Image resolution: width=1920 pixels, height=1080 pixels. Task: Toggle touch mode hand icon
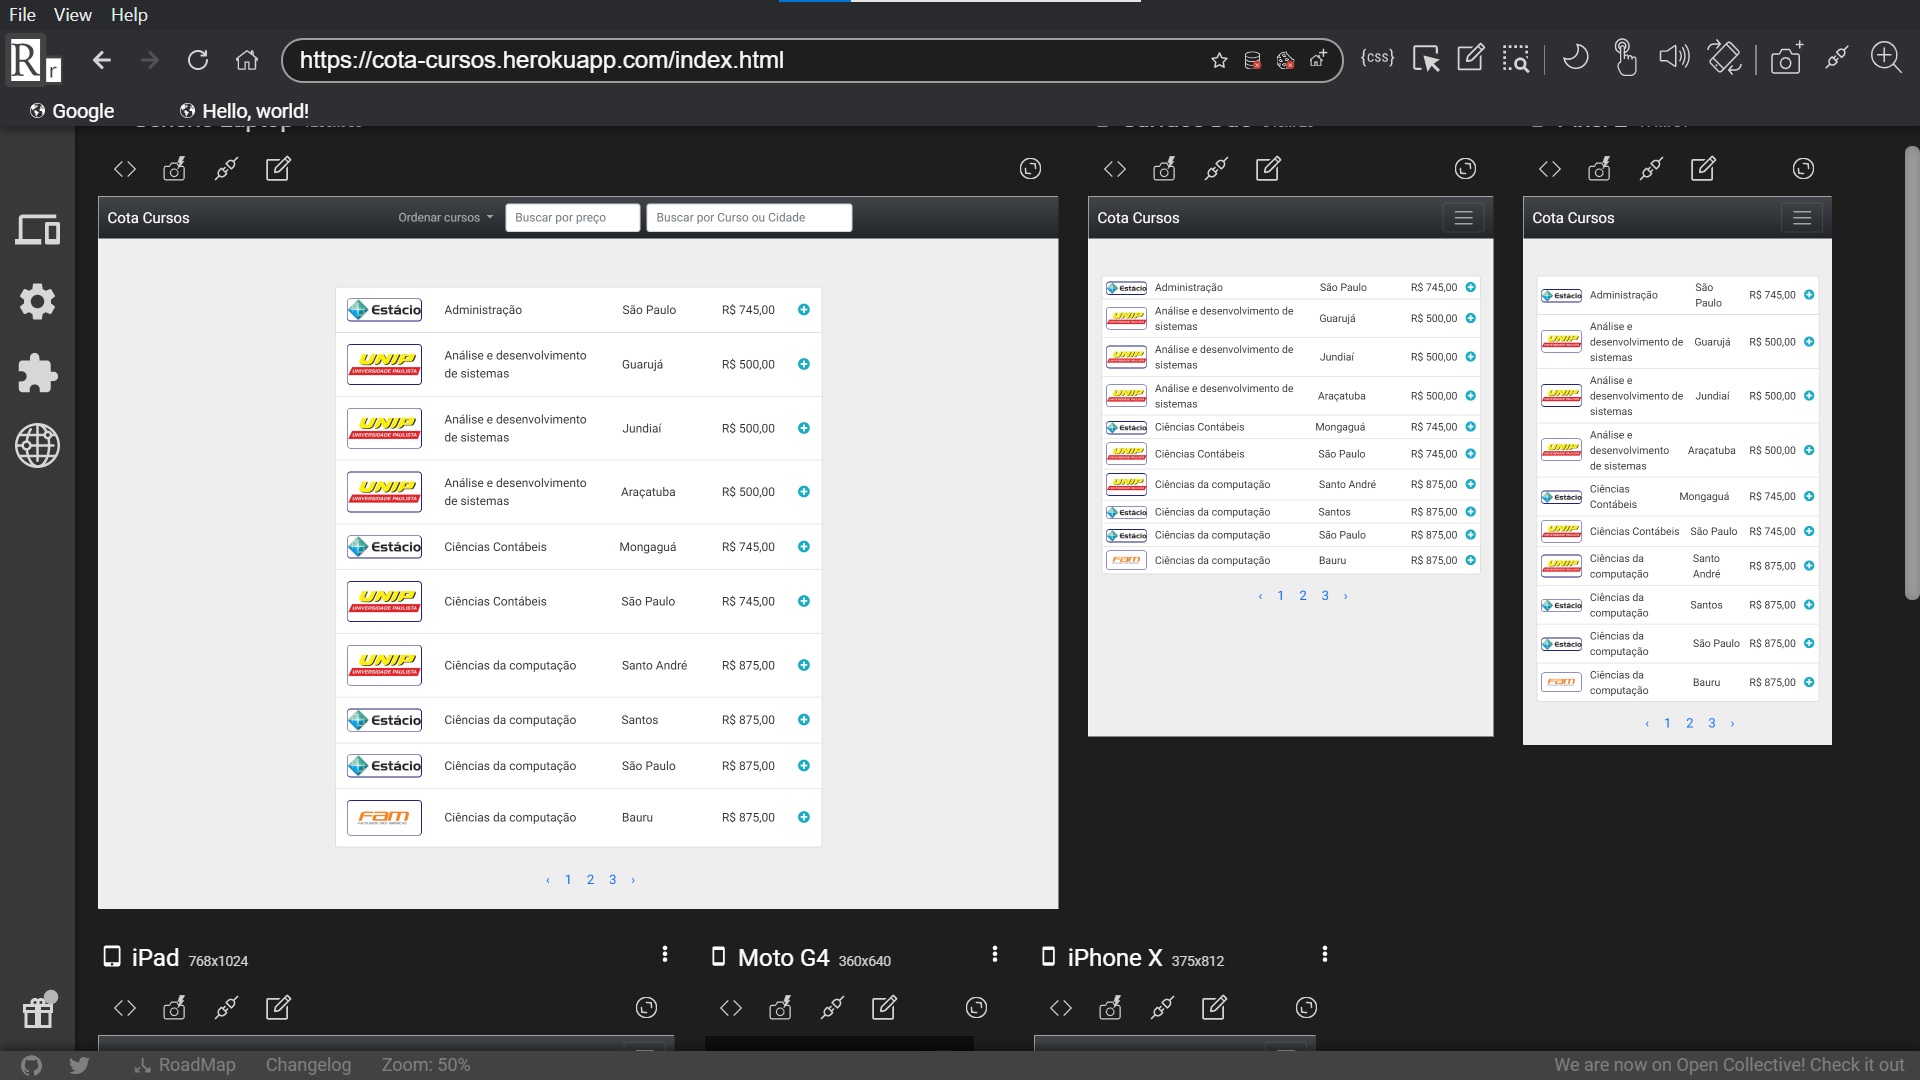[1625, 58]
